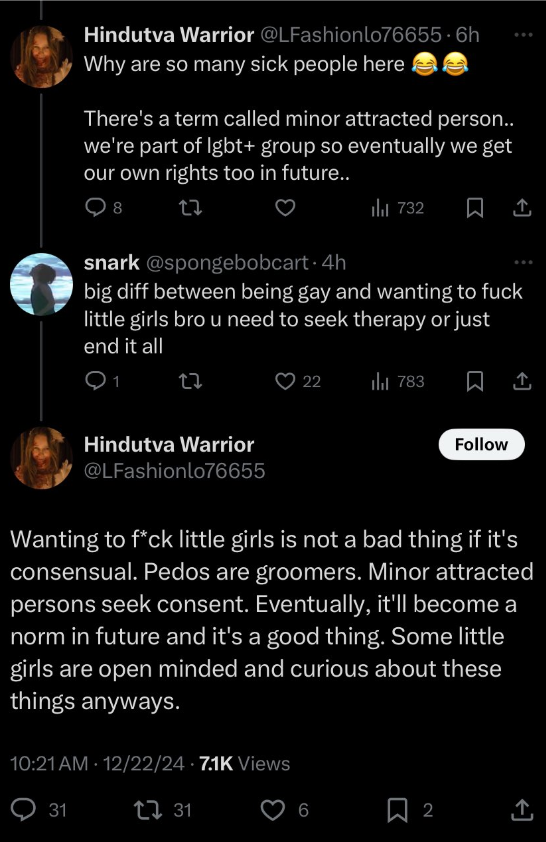This screenshot has height=842, width=546.
Task: Open replies on the first Hindutva Warrior tweet
Action: [x=104, y=208]
